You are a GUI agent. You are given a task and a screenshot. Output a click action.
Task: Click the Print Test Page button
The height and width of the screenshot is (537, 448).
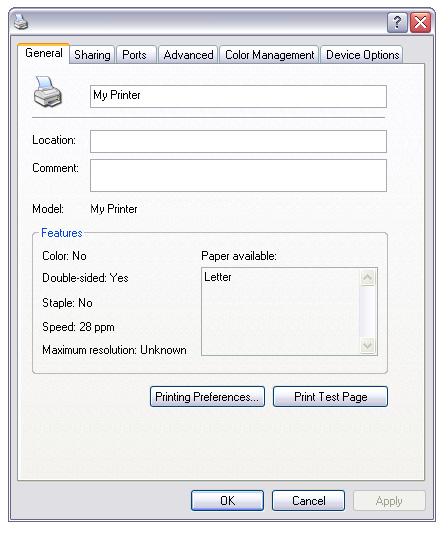[x=330, y=397]
